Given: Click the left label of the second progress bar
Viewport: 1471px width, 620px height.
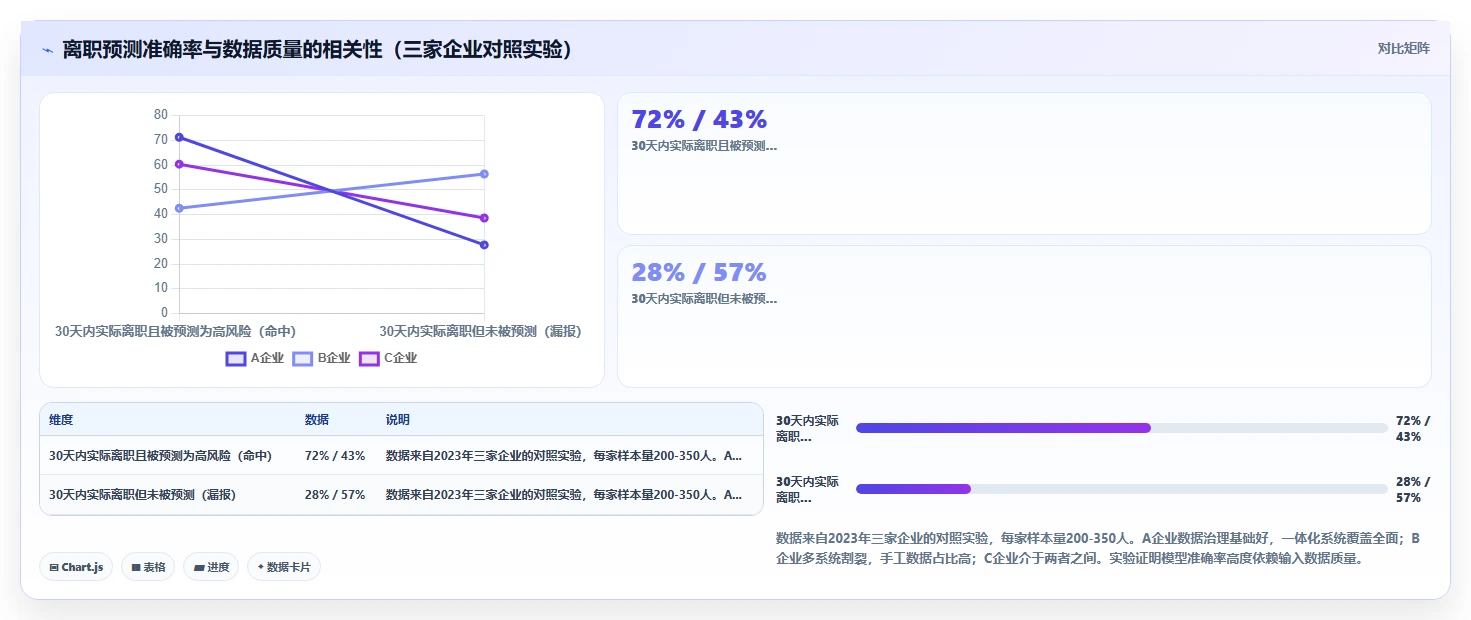Looking at the screenshot, I should coord(808,490).
